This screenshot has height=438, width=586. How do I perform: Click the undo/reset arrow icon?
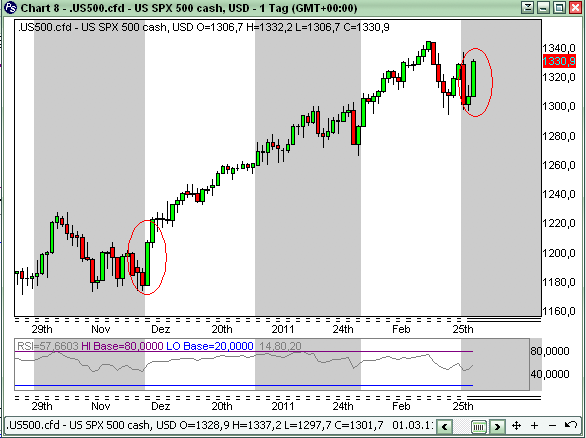571,425
